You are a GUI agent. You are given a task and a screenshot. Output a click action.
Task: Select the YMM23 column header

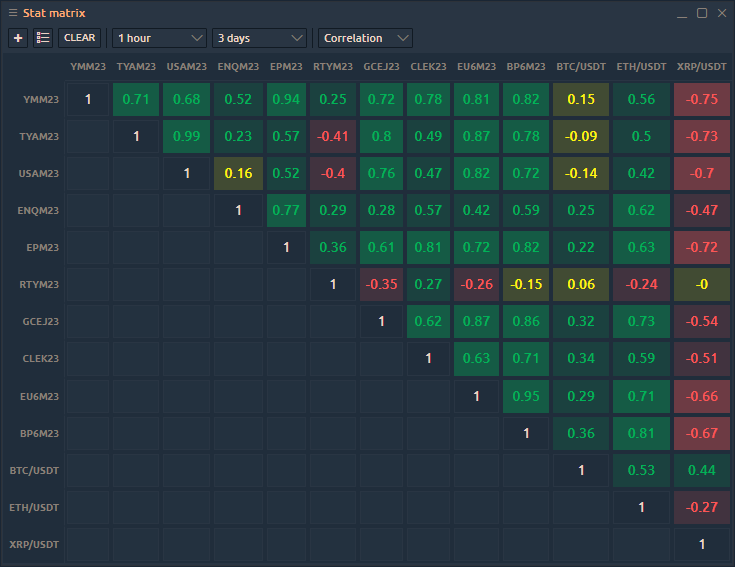pyautogui.click(x=88, y=67)
